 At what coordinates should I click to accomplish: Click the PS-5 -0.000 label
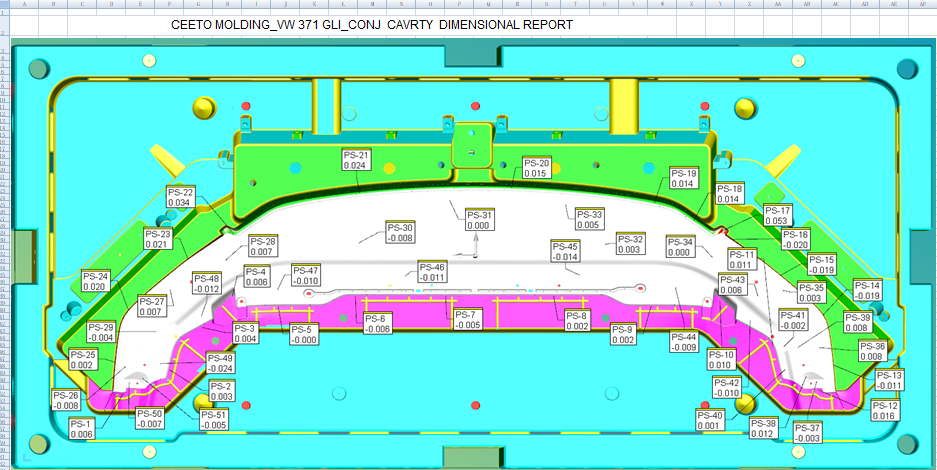304,334
